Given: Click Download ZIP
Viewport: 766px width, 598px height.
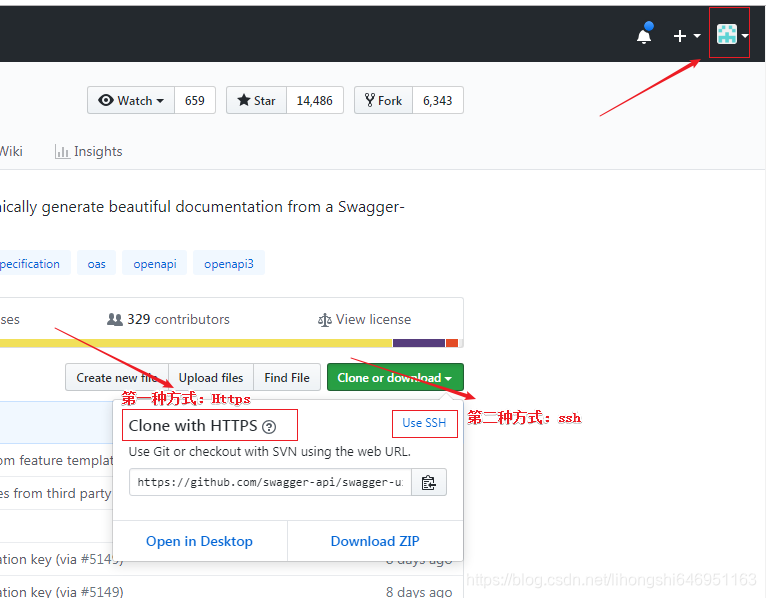Looking at the screenshot, I should 375,541.
